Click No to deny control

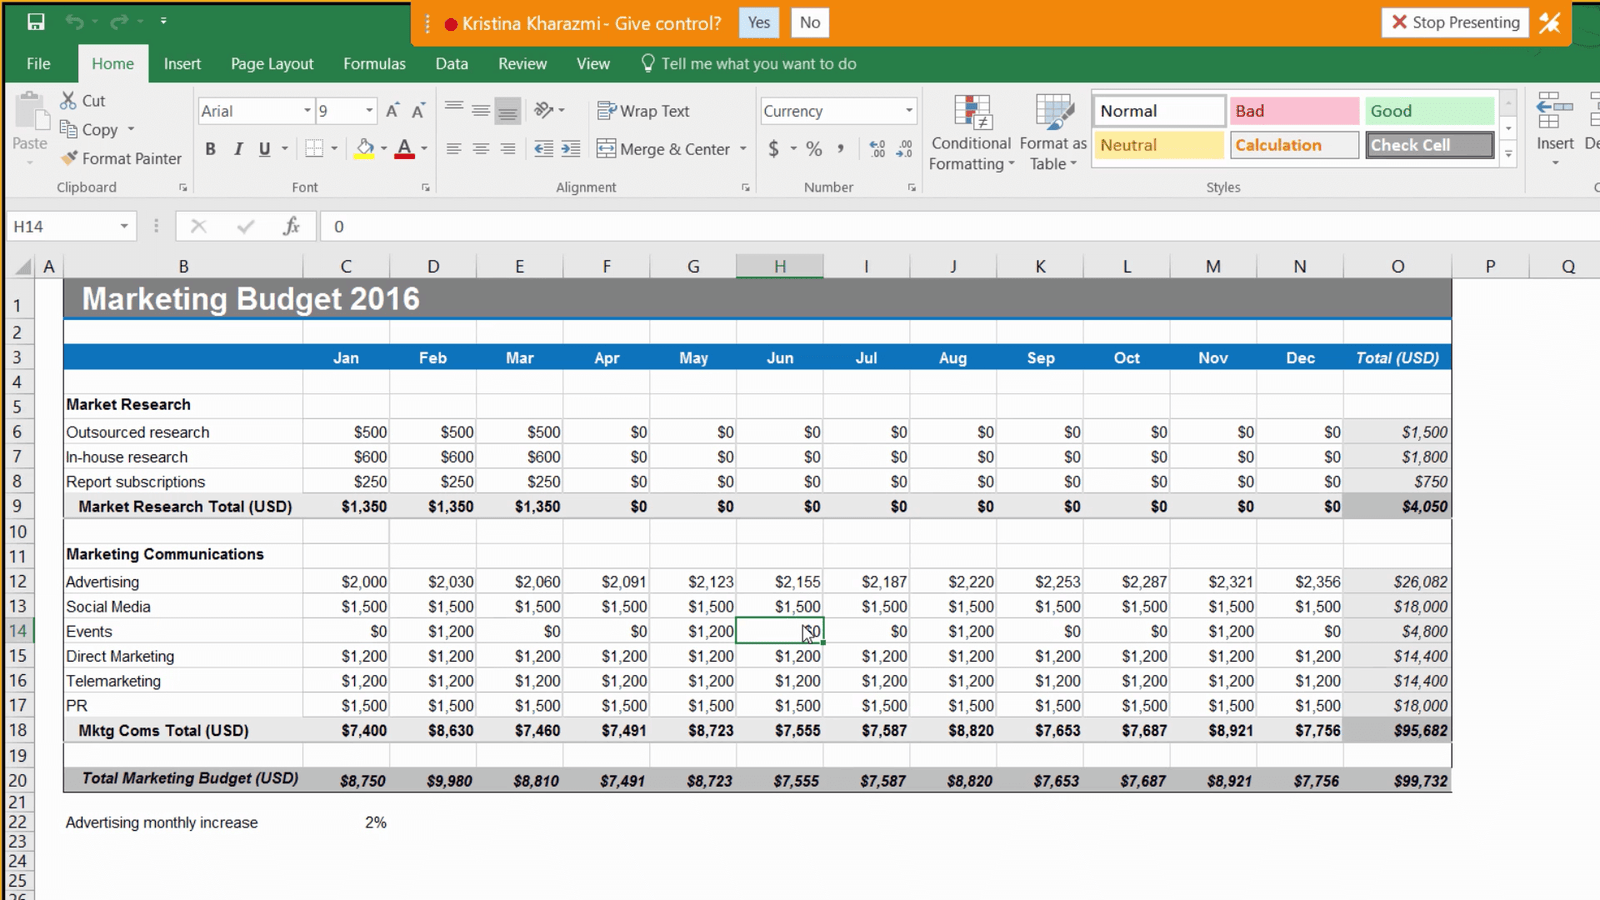tap(810, 22)
